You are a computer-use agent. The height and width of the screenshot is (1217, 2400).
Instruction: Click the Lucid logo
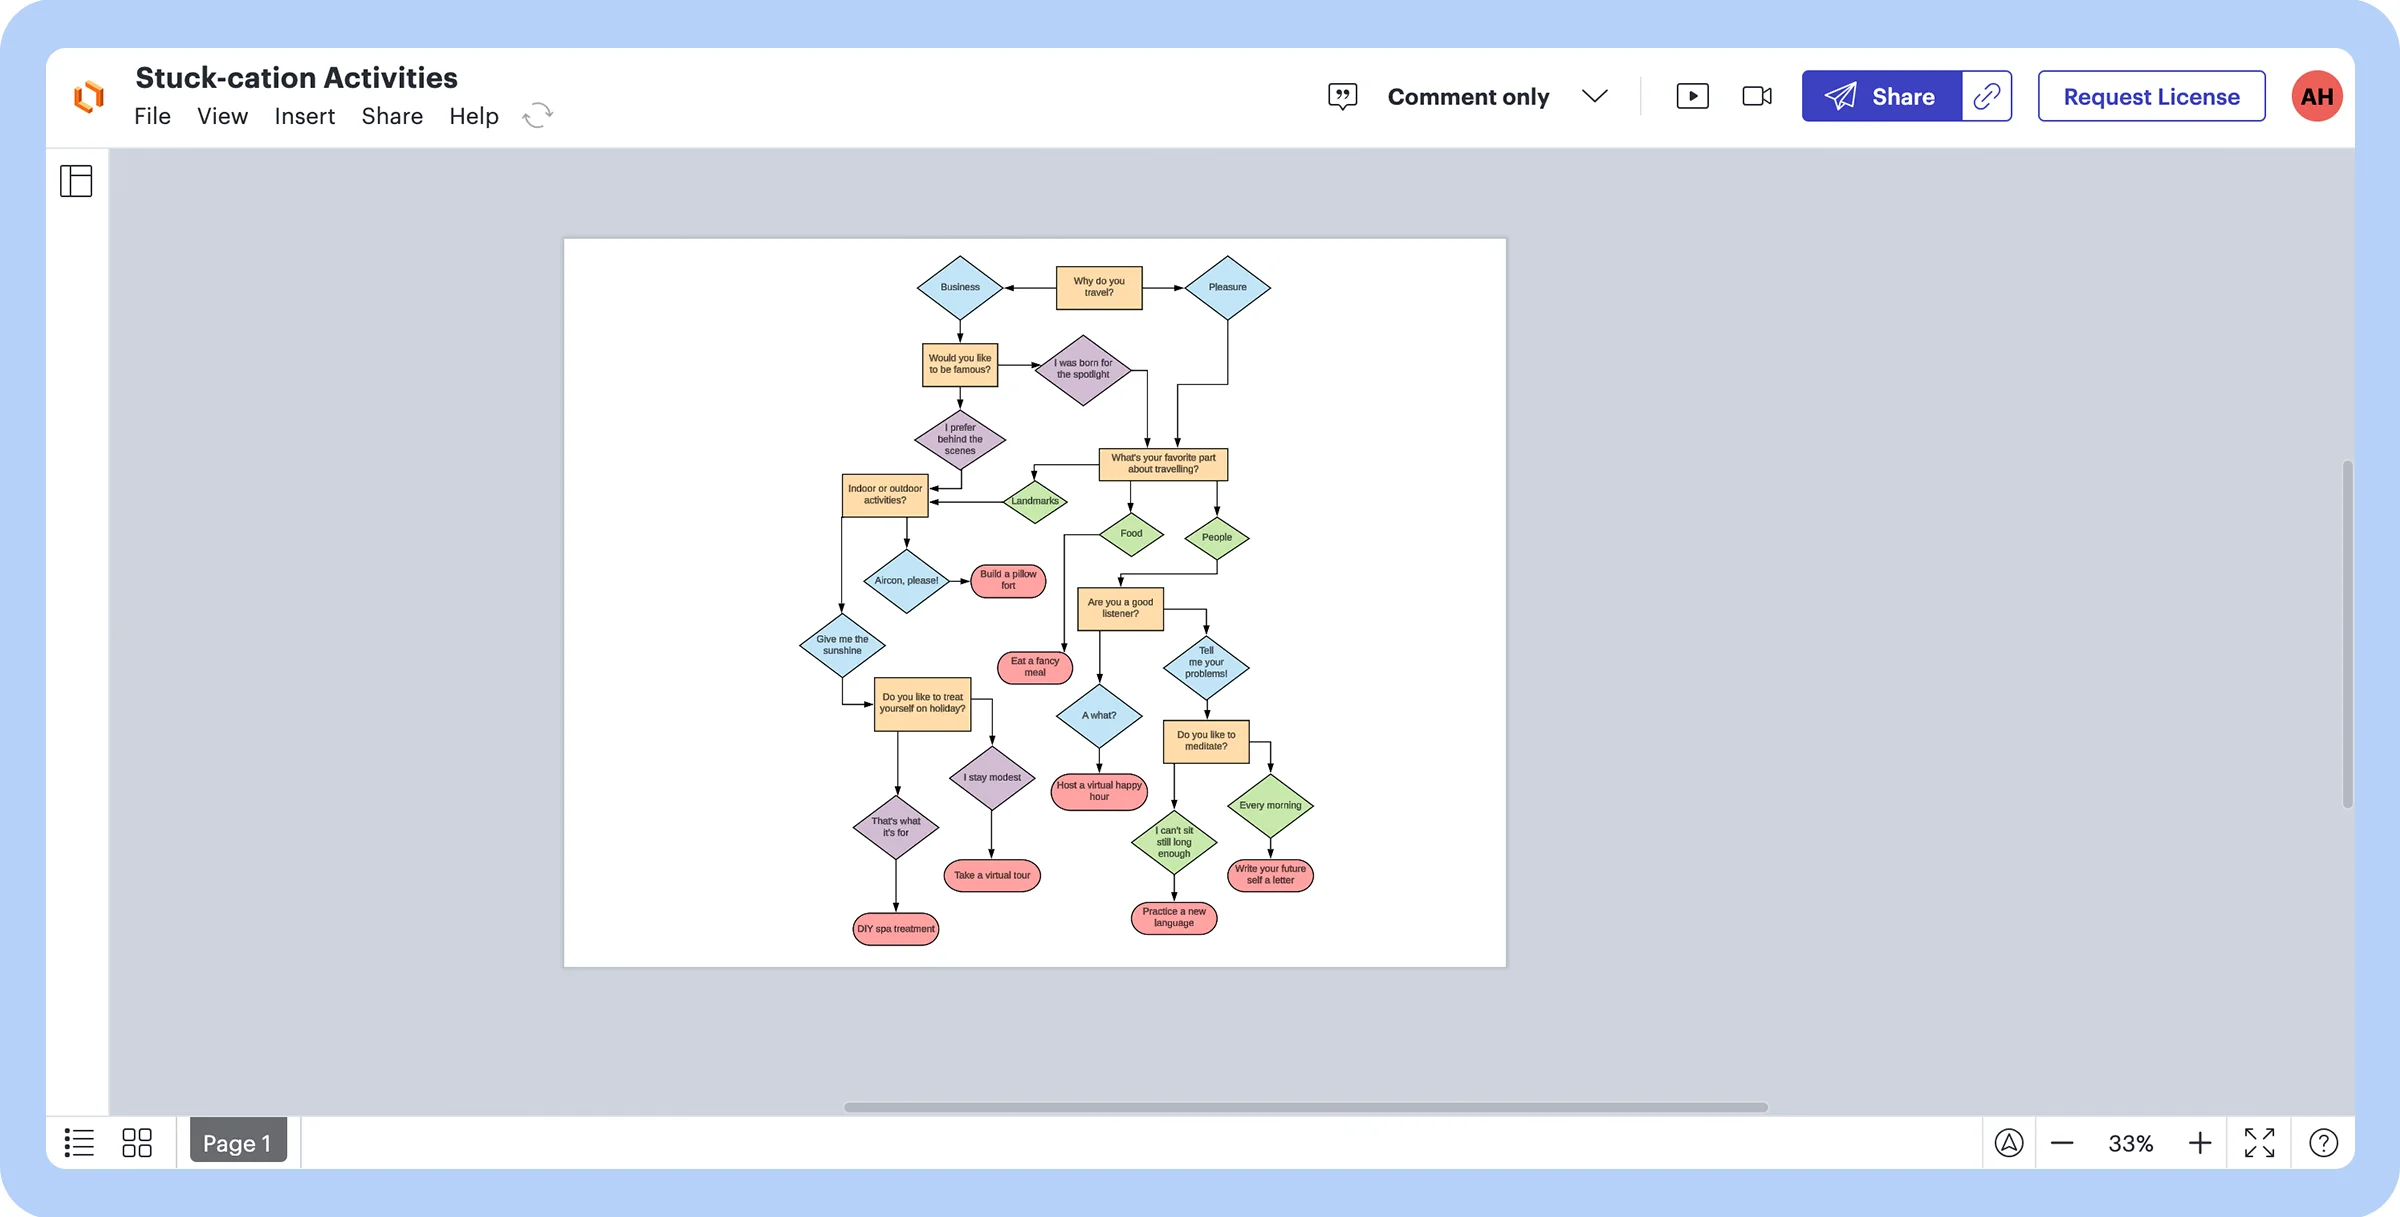pos(88,96)
